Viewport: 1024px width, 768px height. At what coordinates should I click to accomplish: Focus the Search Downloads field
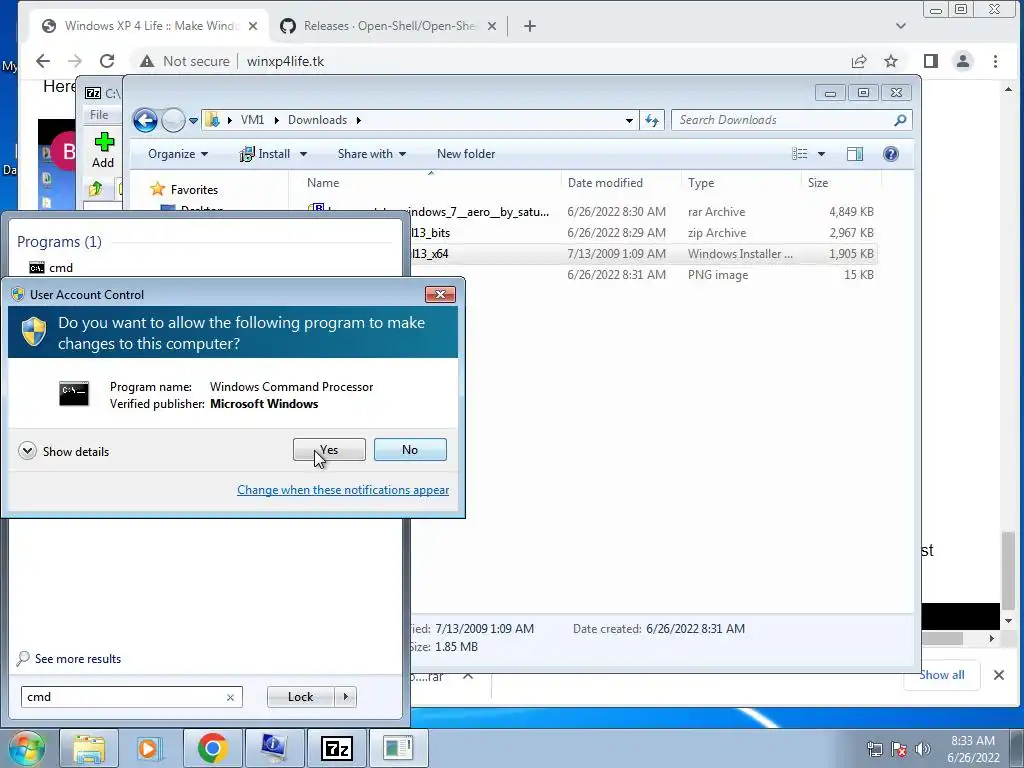click(784, 120)
